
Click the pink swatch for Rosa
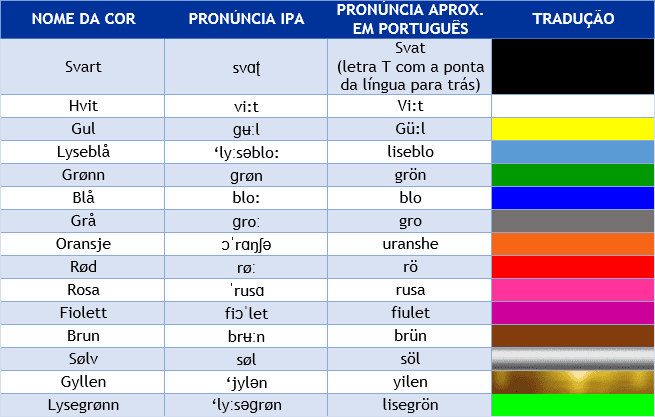573,290
